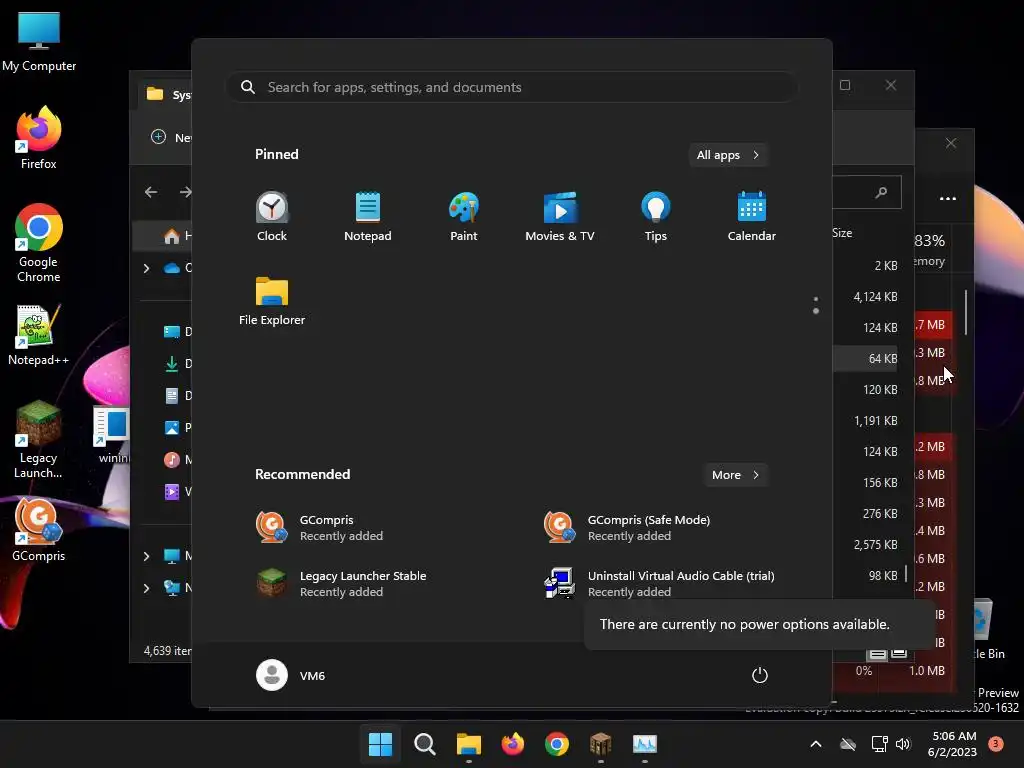Select the Google Chrome desktop shortcut
The image size is (1024, 768).
[x=39, y=243]
